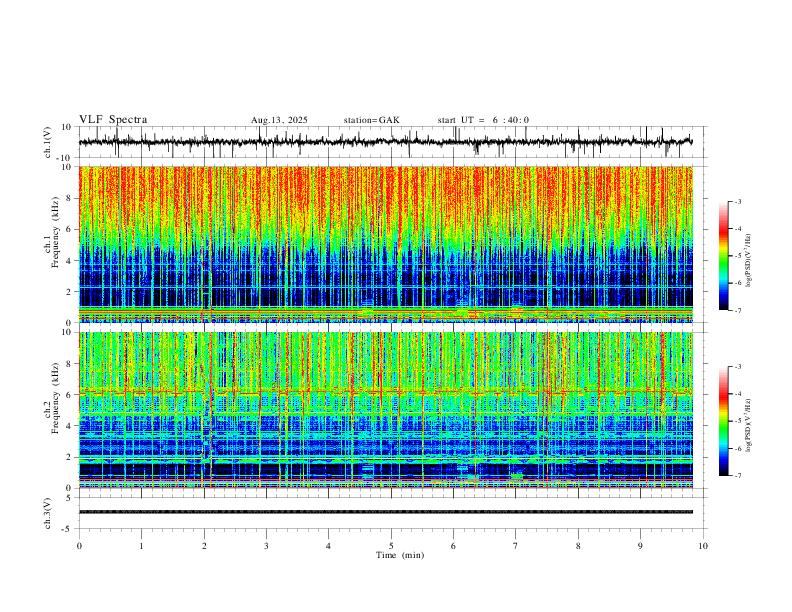This screenshot has height=612, width=792.
Task: Select the ch.1 voltage waveform trace
Action: [385, 142]
